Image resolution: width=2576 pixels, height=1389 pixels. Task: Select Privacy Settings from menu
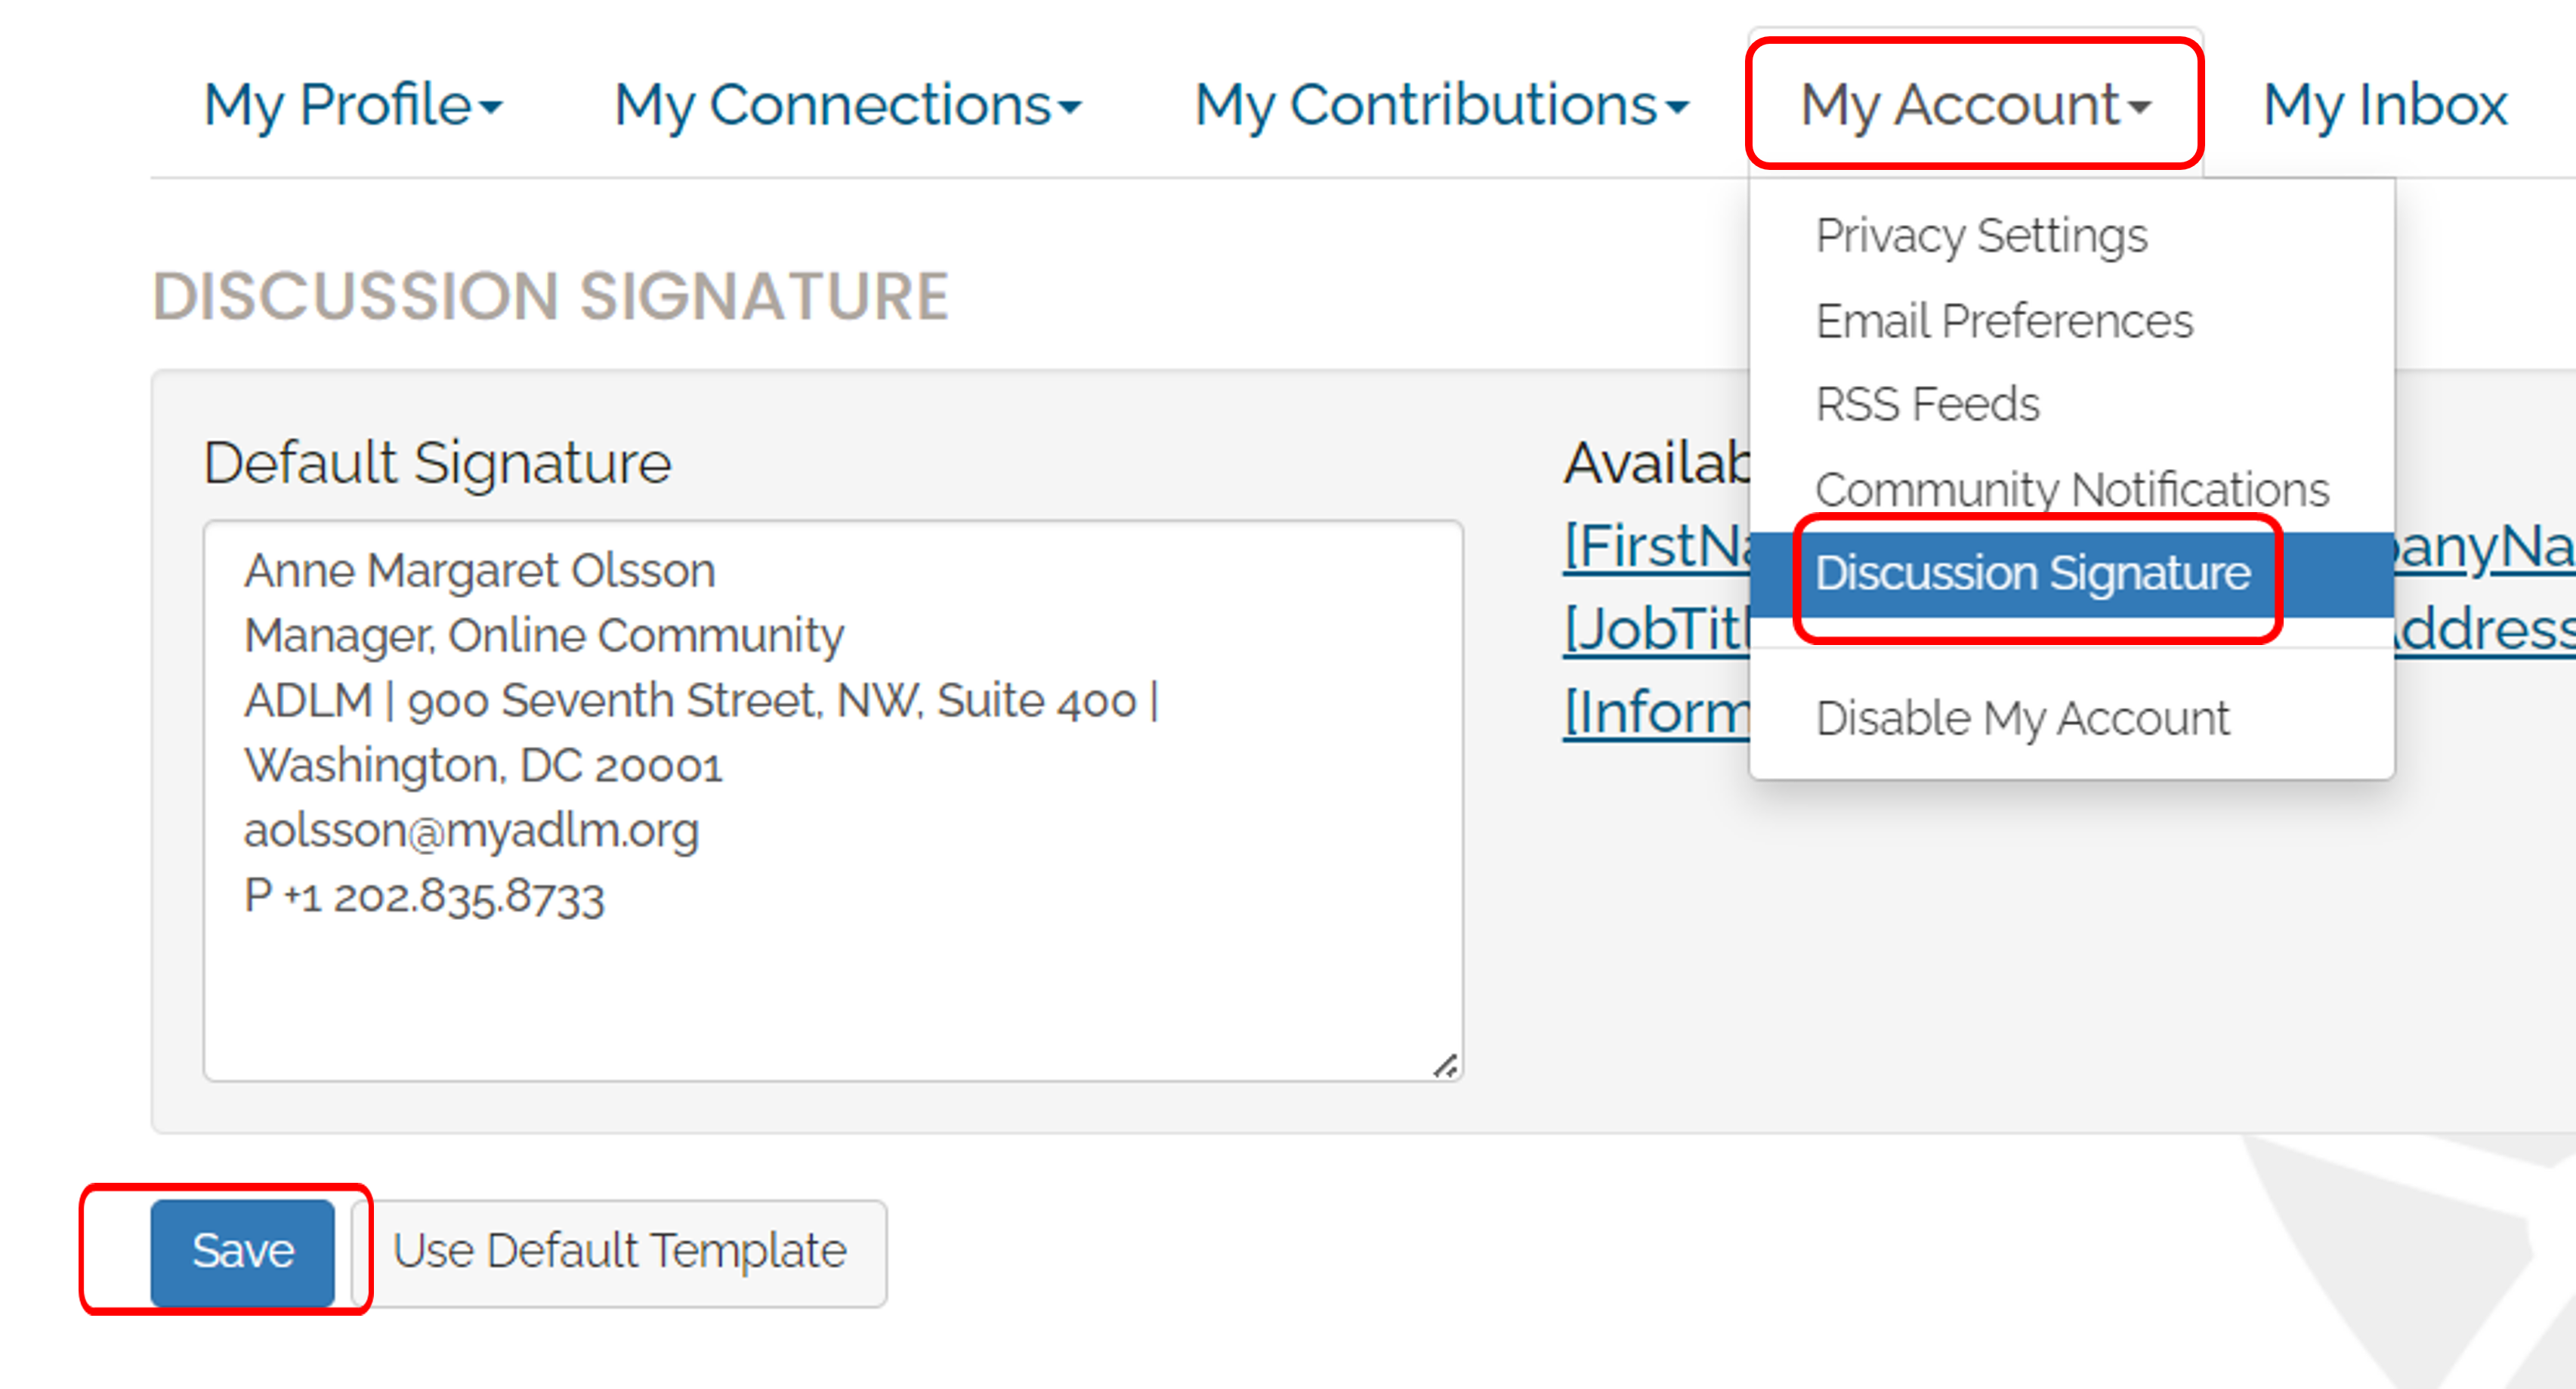1980,236
